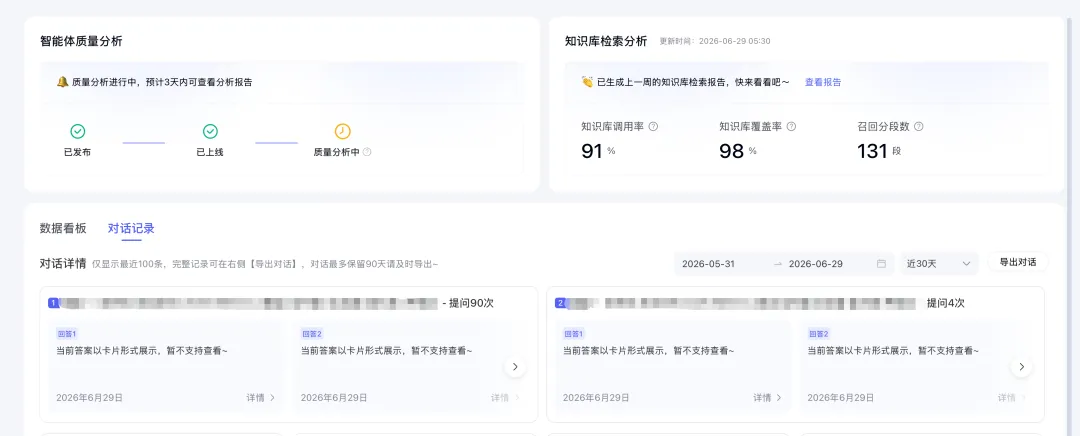Click the bell icon in quality notice
This screenshot has height=436, width=1080.
(62, 82)
